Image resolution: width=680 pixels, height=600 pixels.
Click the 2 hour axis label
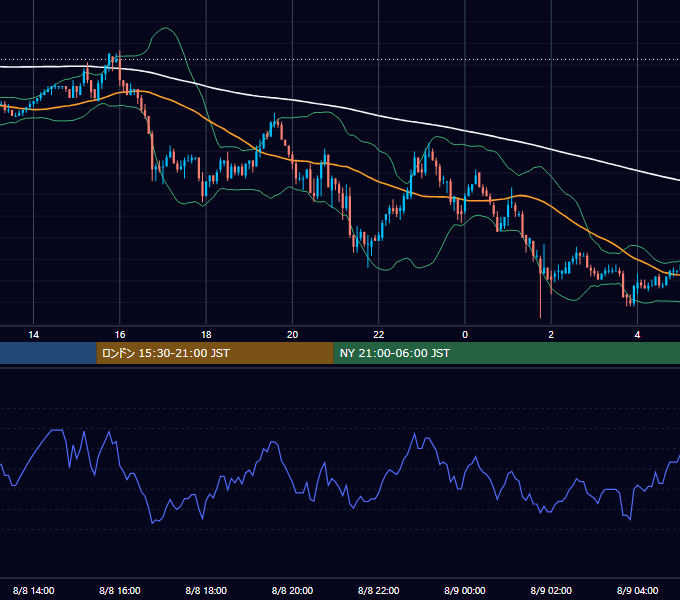point(551,335)
